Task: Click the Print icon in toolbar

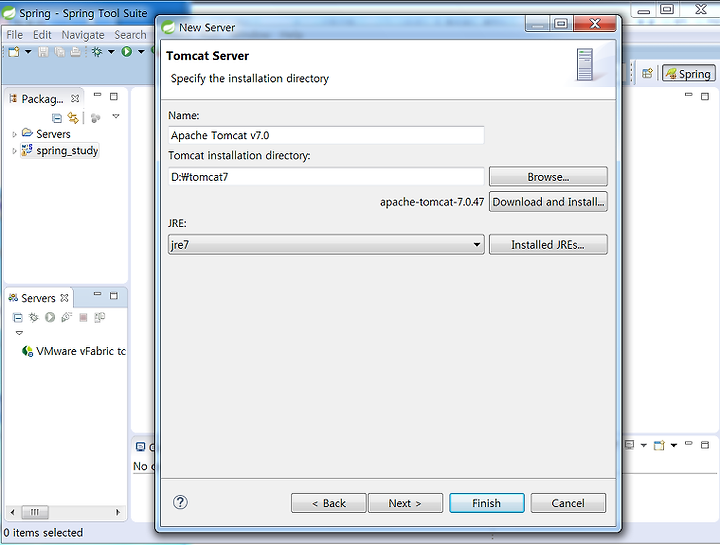Action: [x=75, y=52]
